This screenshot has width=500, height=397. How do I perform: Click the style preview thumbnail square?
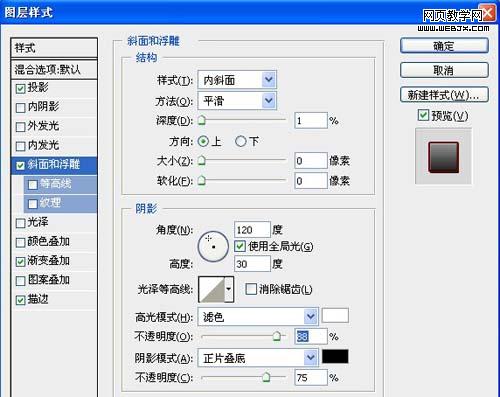pyautogui.click(x=443, y=157)
